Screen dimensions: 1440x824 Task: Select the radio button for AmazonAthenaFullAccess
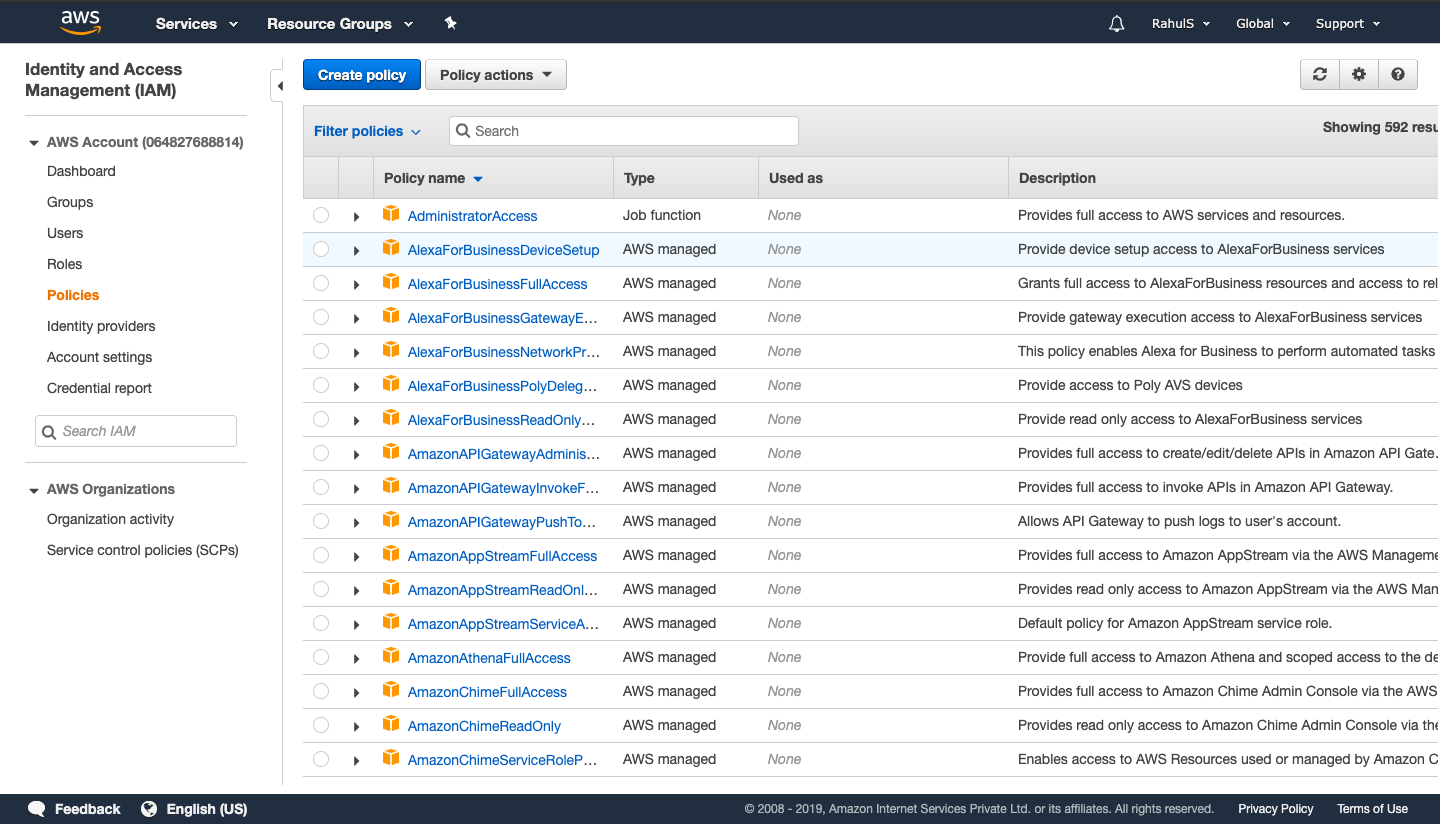coord(320,655)
